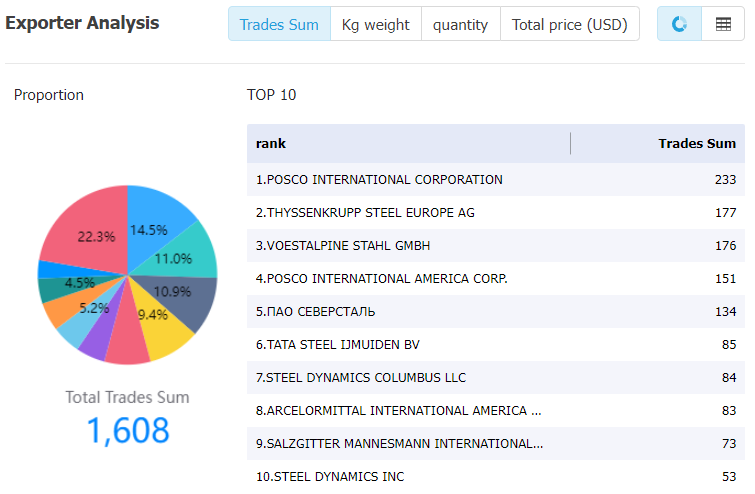Click the 'Exporter Analysis' heading
The width and height of the screenshot is (755, 494).
[x=82, y=23]
